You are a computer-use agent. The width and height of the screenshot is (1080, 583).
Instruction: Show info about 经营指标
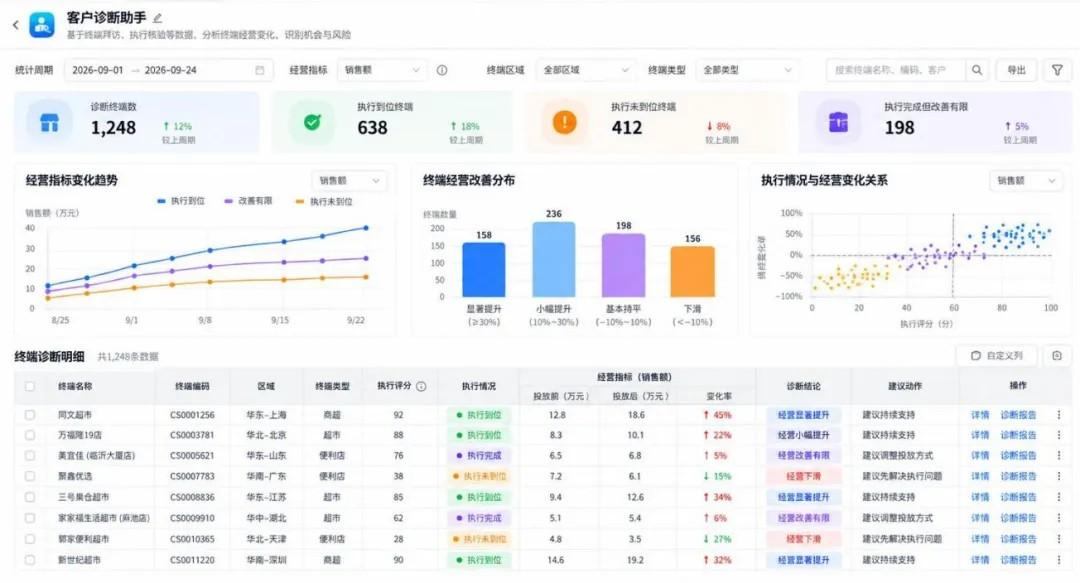click(x=442, y=70)
